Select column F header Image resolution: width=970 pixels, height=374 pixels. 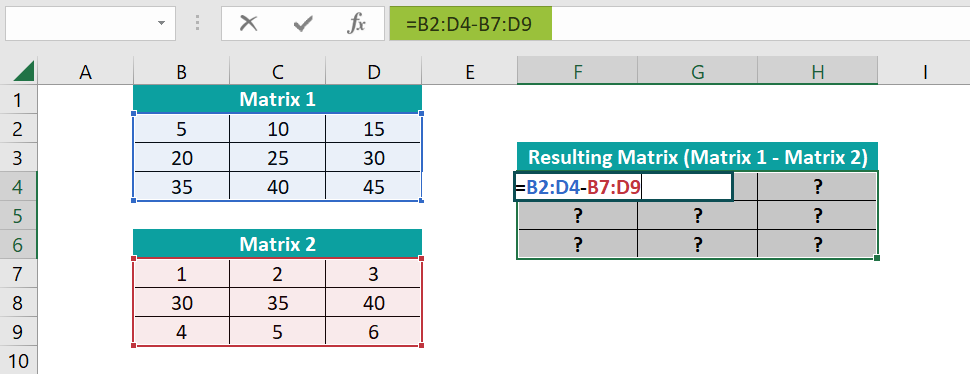[577, 72]
